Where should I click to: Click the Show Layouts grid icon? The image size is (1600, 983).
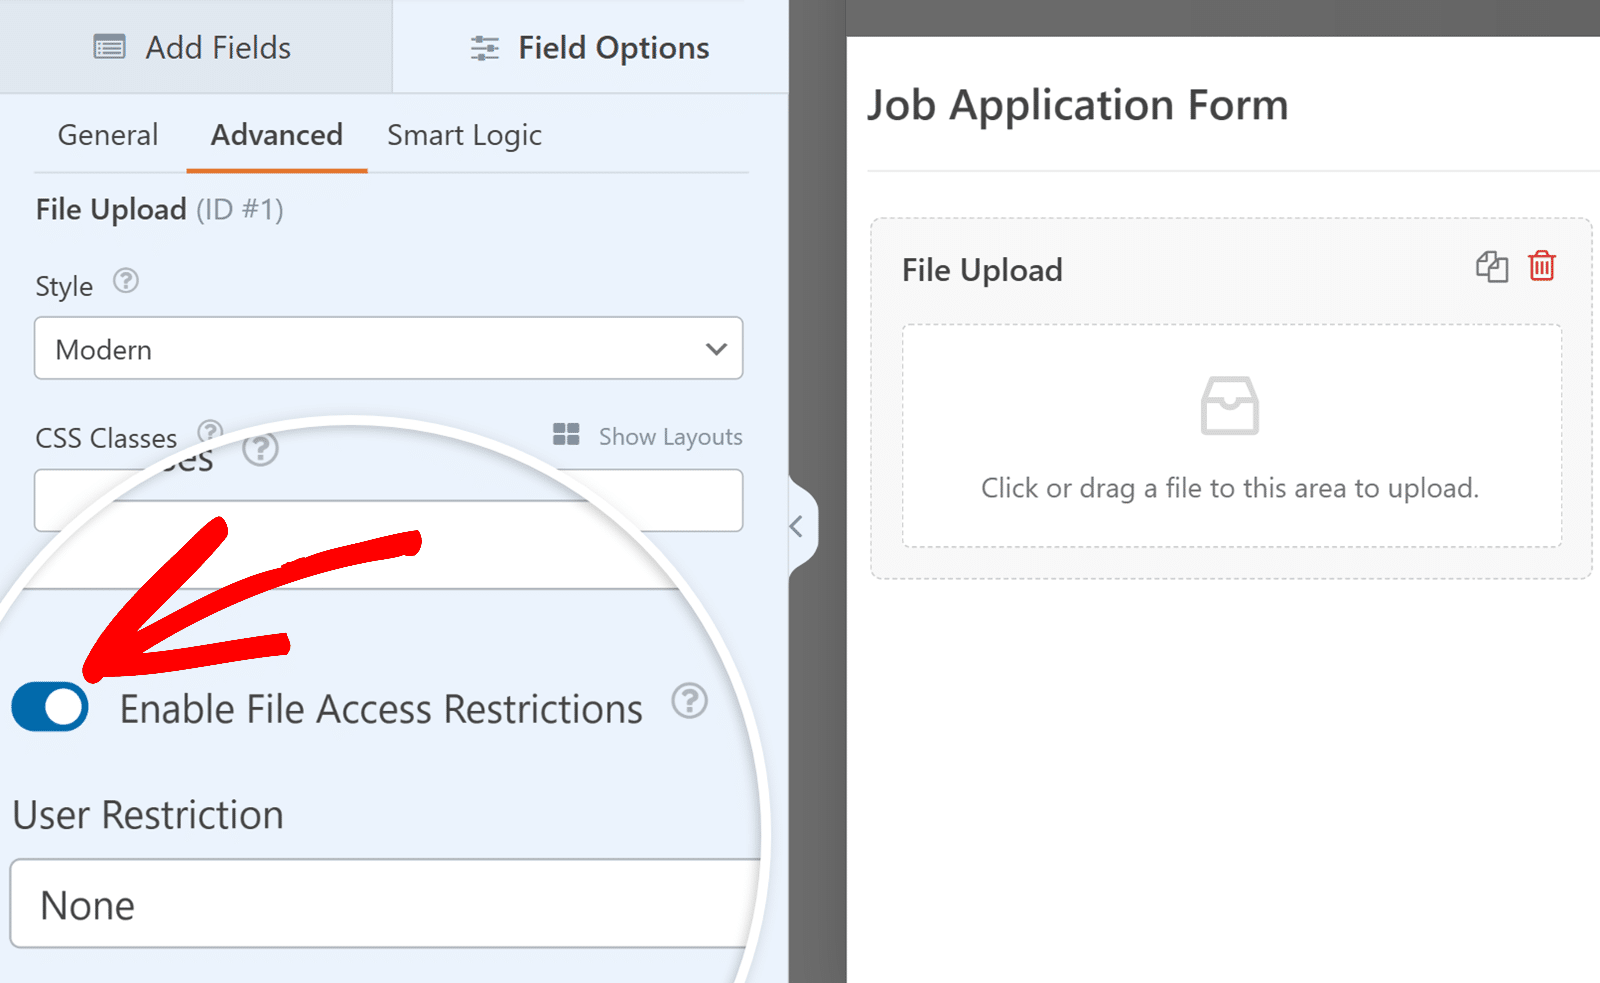click(566, 434)
